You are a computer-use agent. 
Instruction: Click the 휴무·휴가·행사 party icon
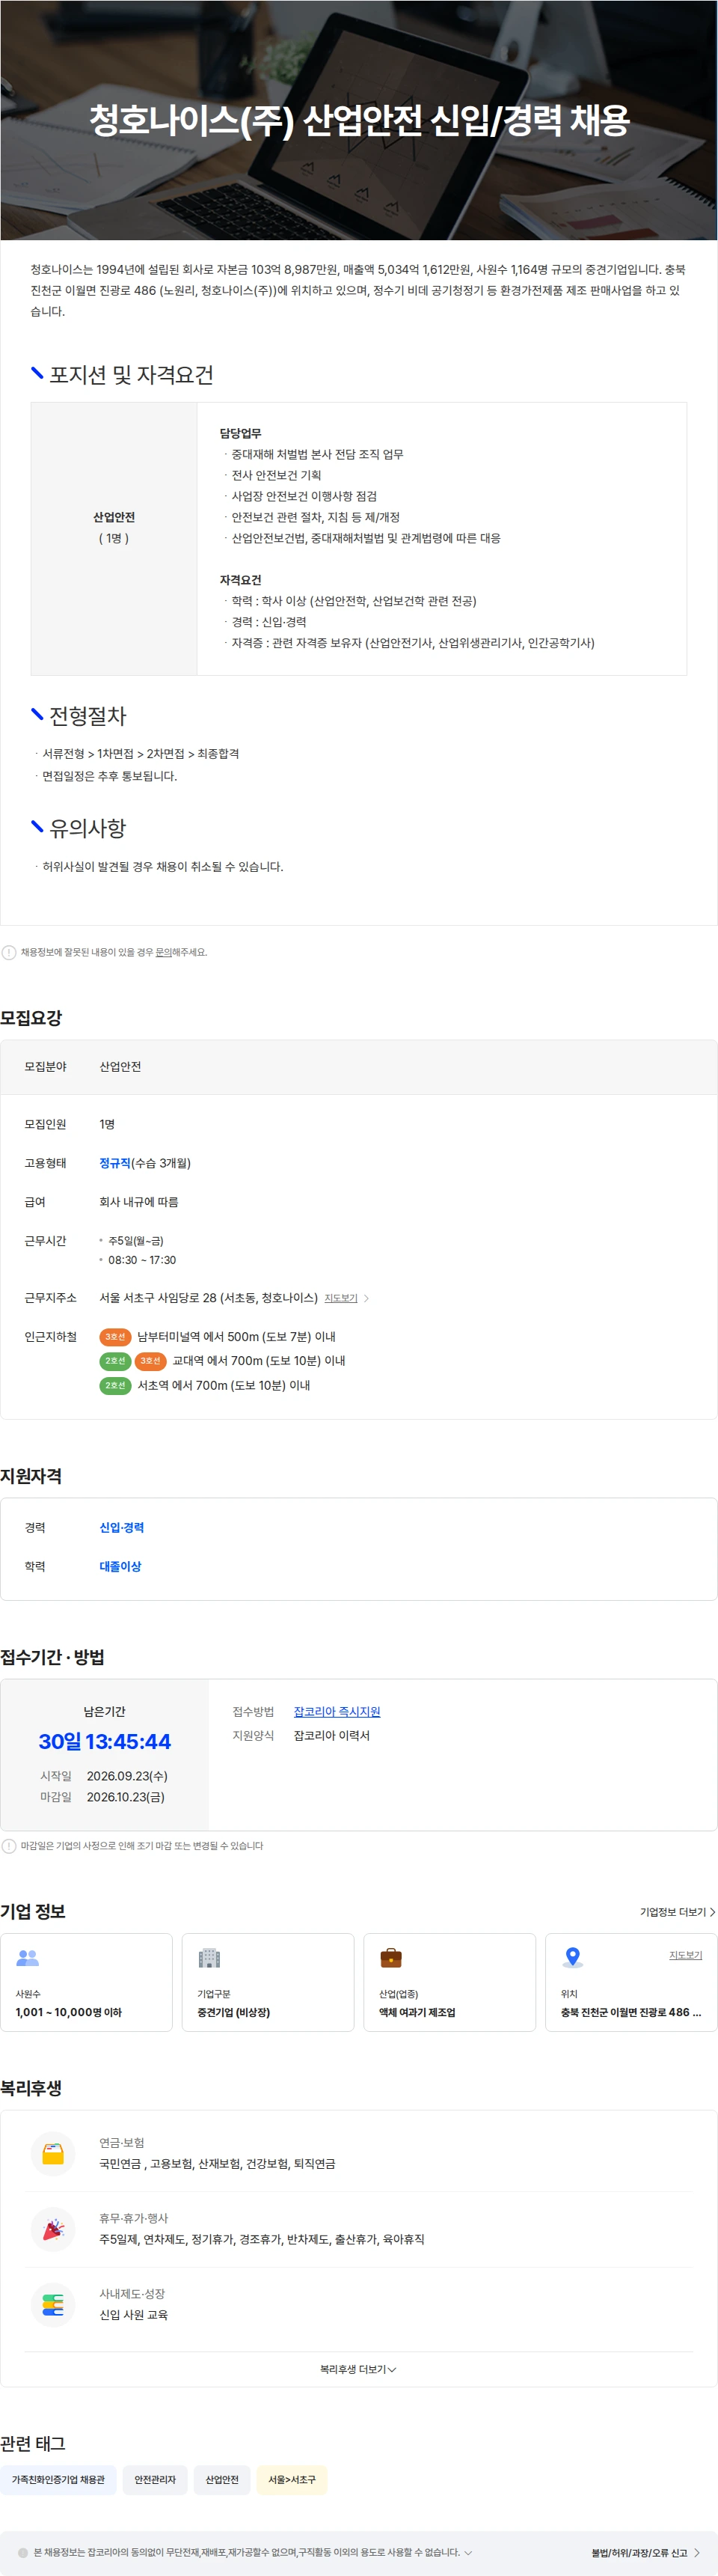point(53,2229)
